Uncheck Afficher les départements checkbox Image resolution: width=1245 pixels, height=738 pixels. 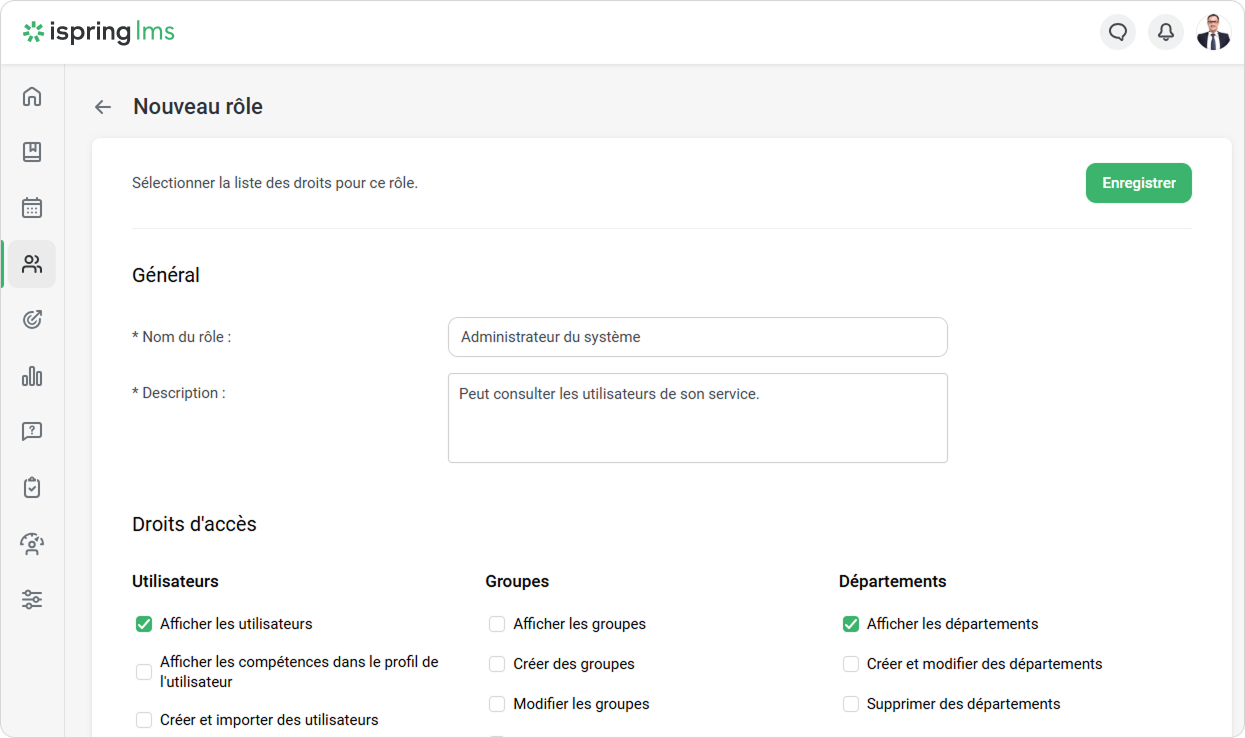coord(851,624)
